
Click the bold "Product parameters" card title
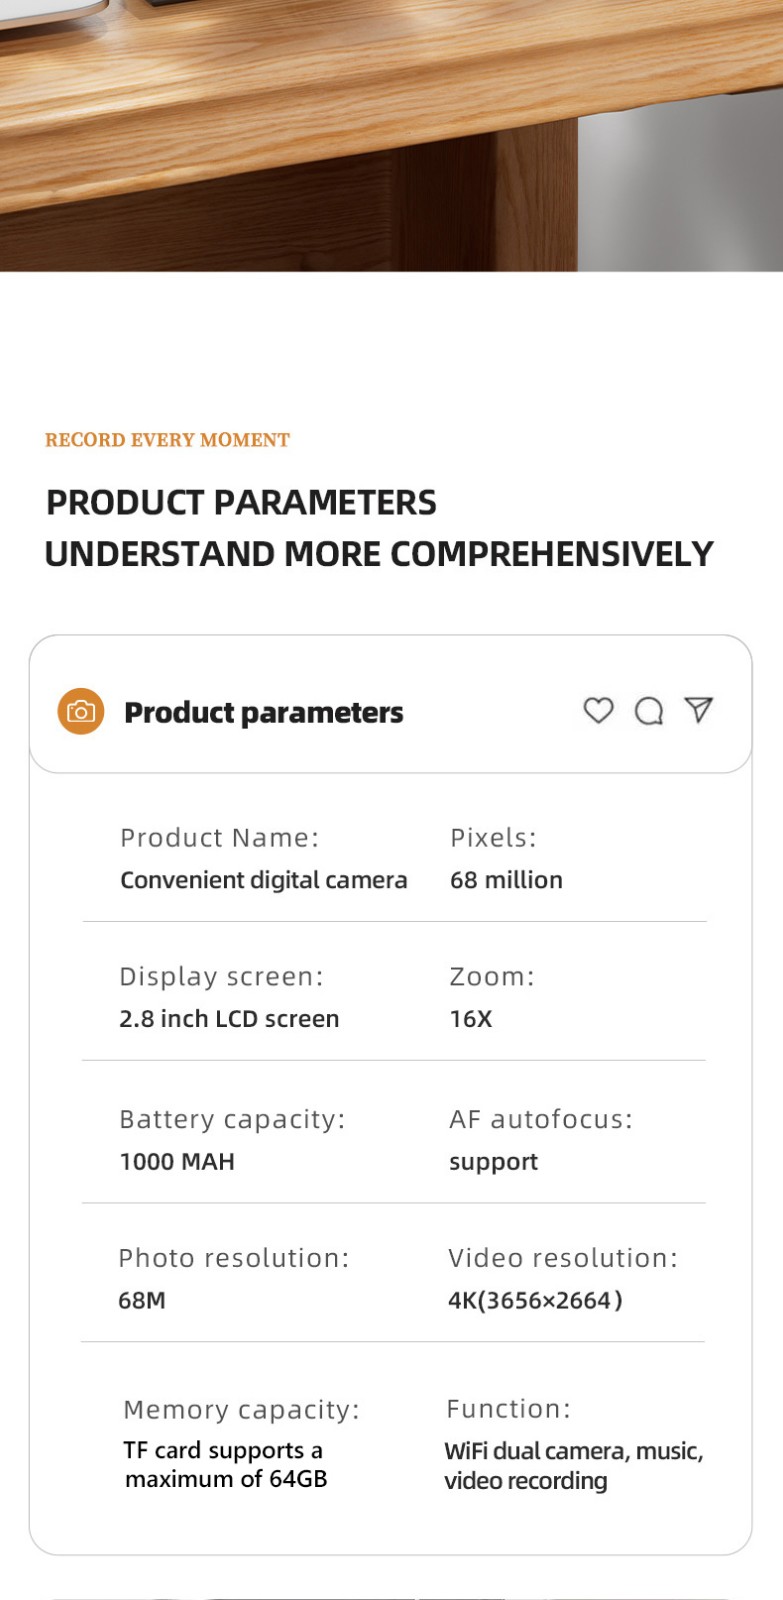point(263,713)
